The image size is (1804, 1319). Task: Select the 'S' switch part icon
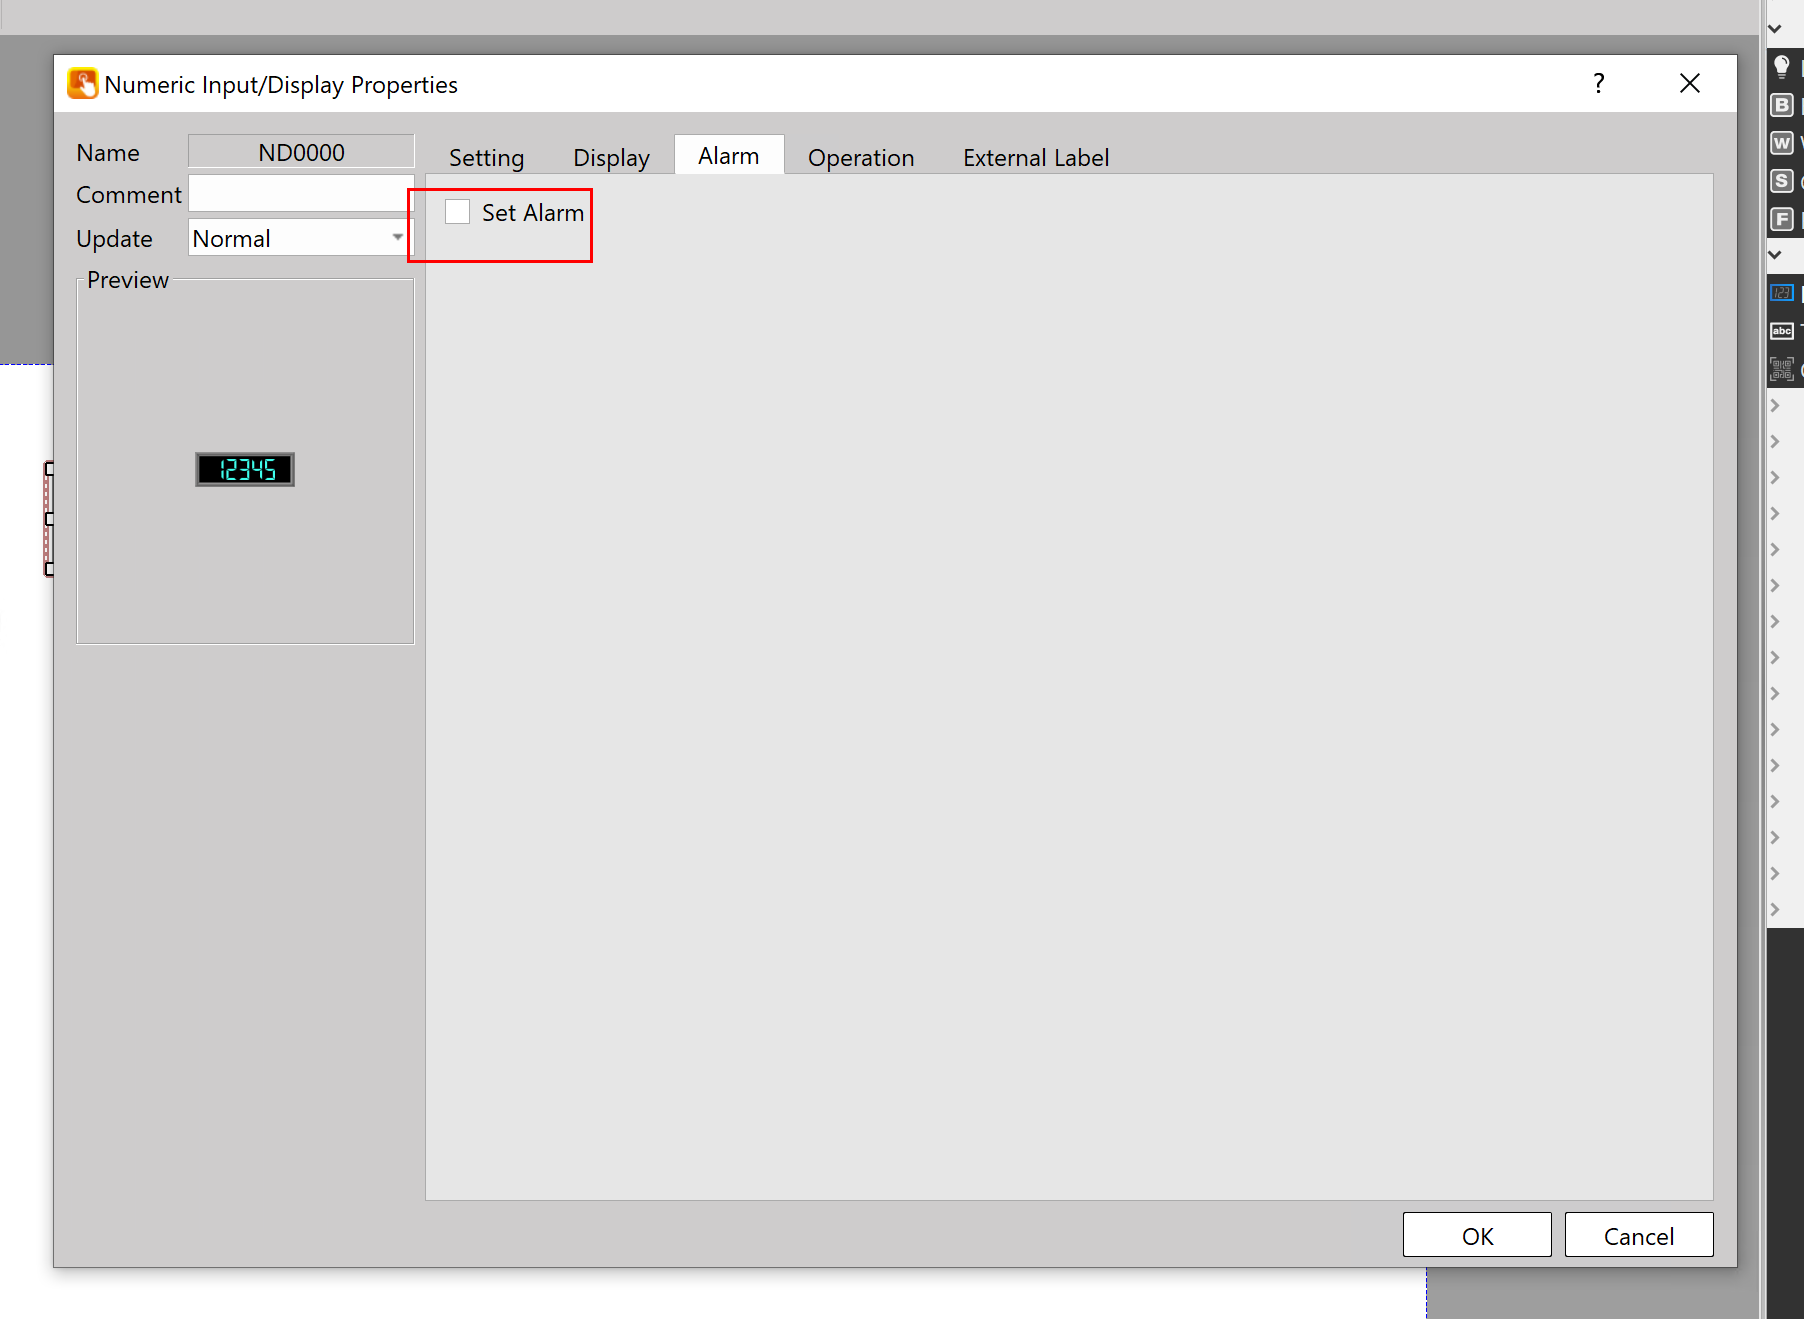pos(1781,181)
